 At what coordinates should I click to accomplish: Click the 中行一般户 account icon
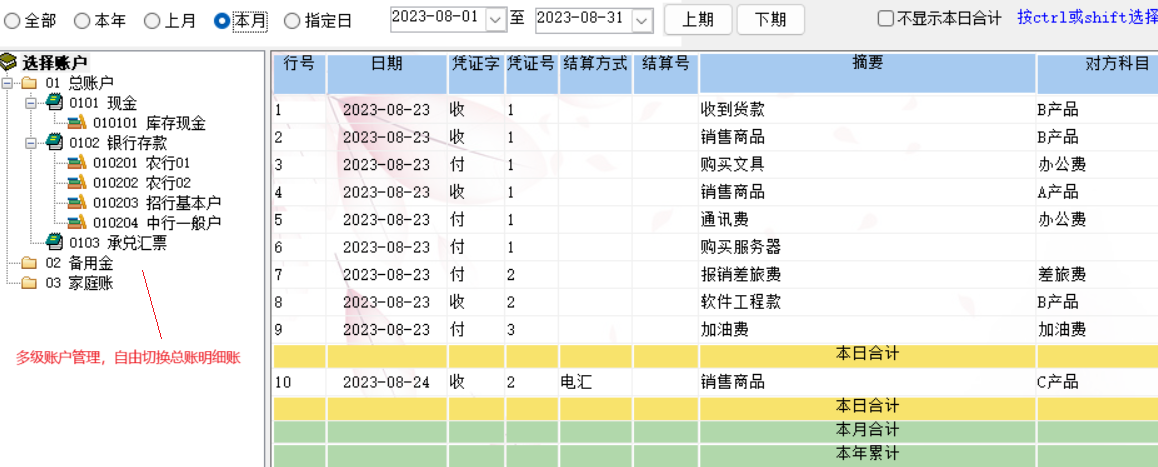tap(78, 222)
